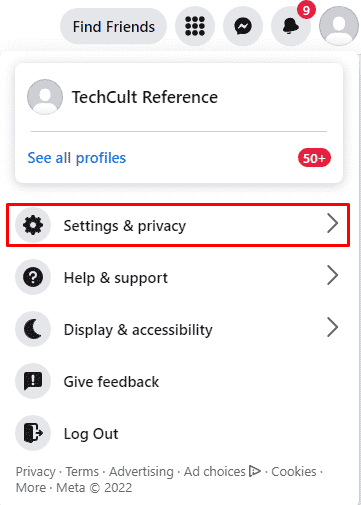Click the Give feedback exclamation icon
Screen dimensions: 361x505
click(33, 381)
